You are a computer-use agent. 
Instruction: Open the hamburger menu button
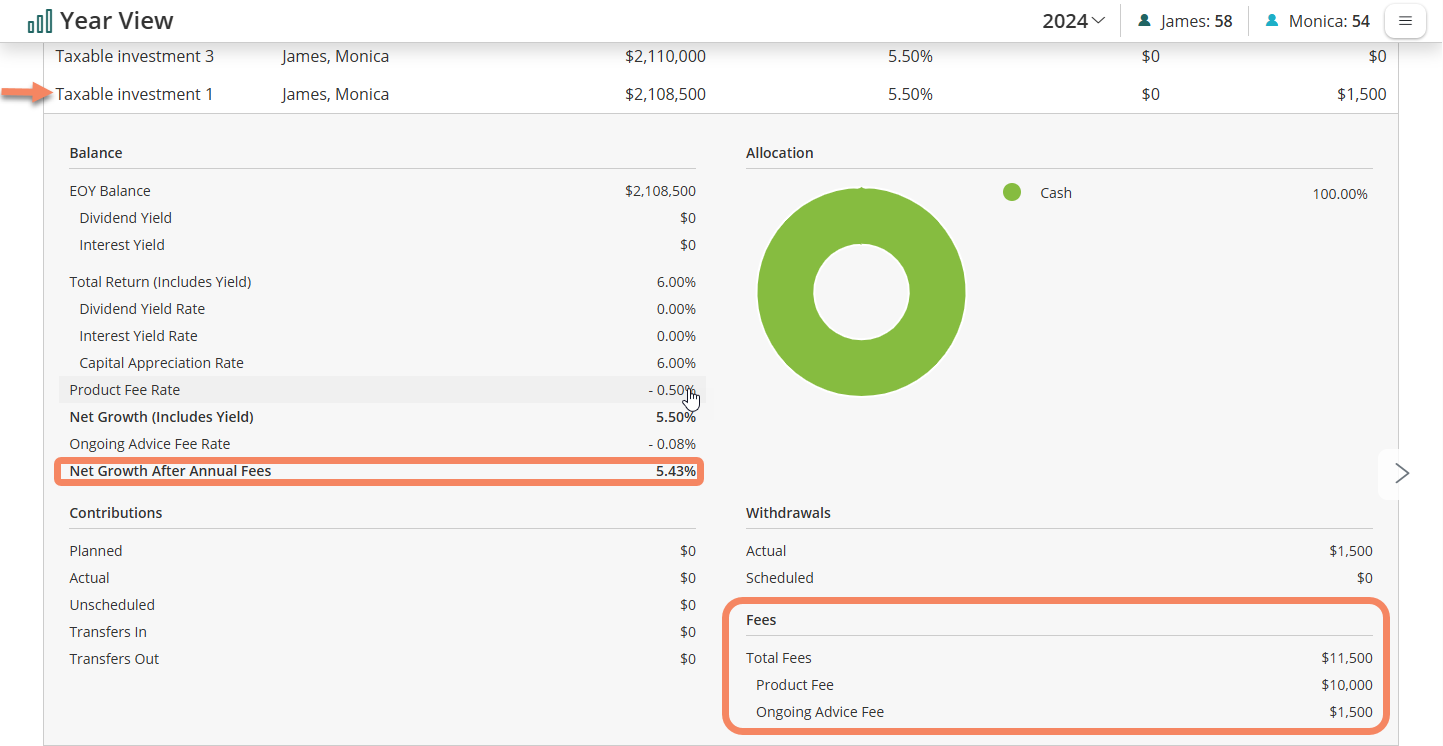tap(1404, 21)
